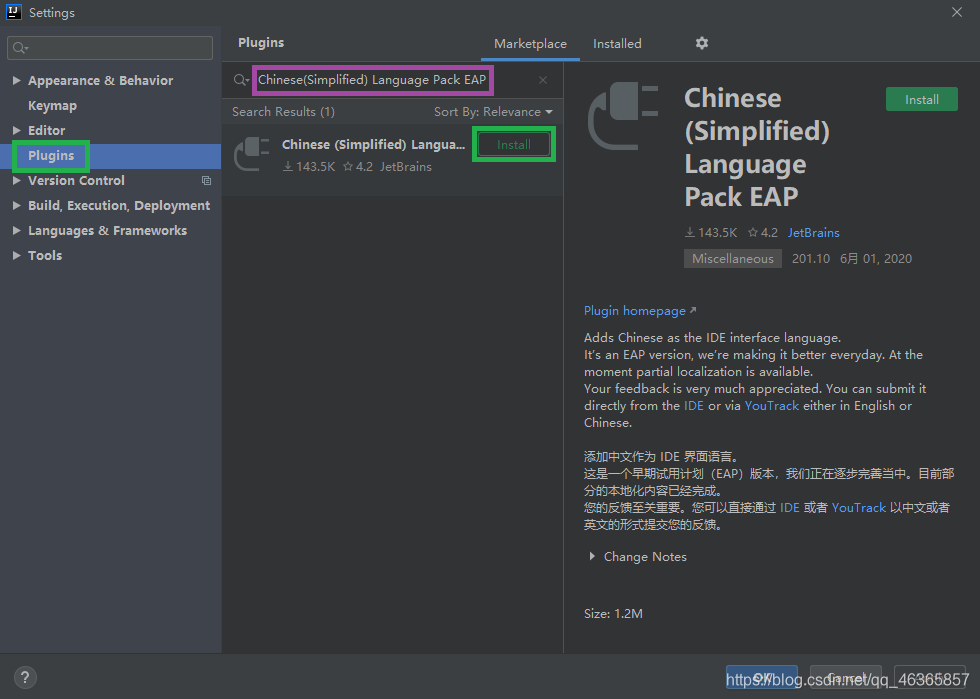The image size is (980, 699).
Task: Close the Settings dialog window
Action: 957,12
